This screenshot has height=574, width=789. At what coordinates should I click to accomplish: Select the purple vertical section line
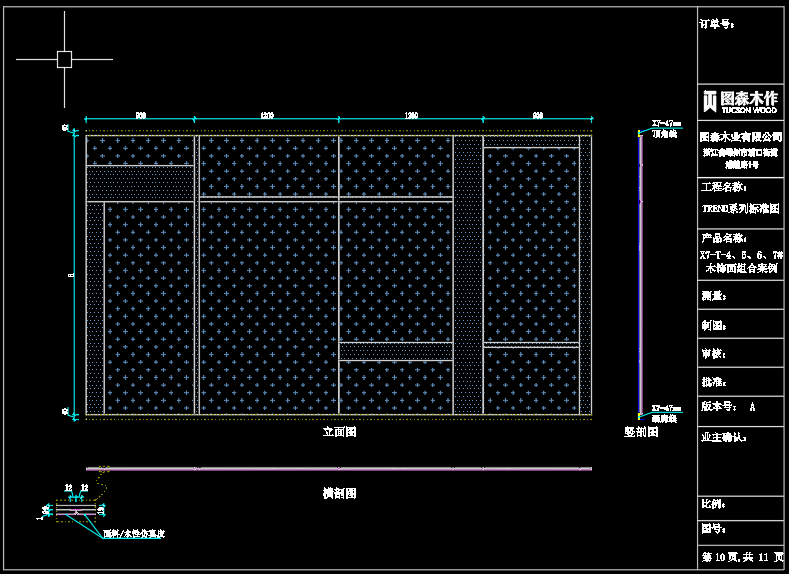point(640,272)
